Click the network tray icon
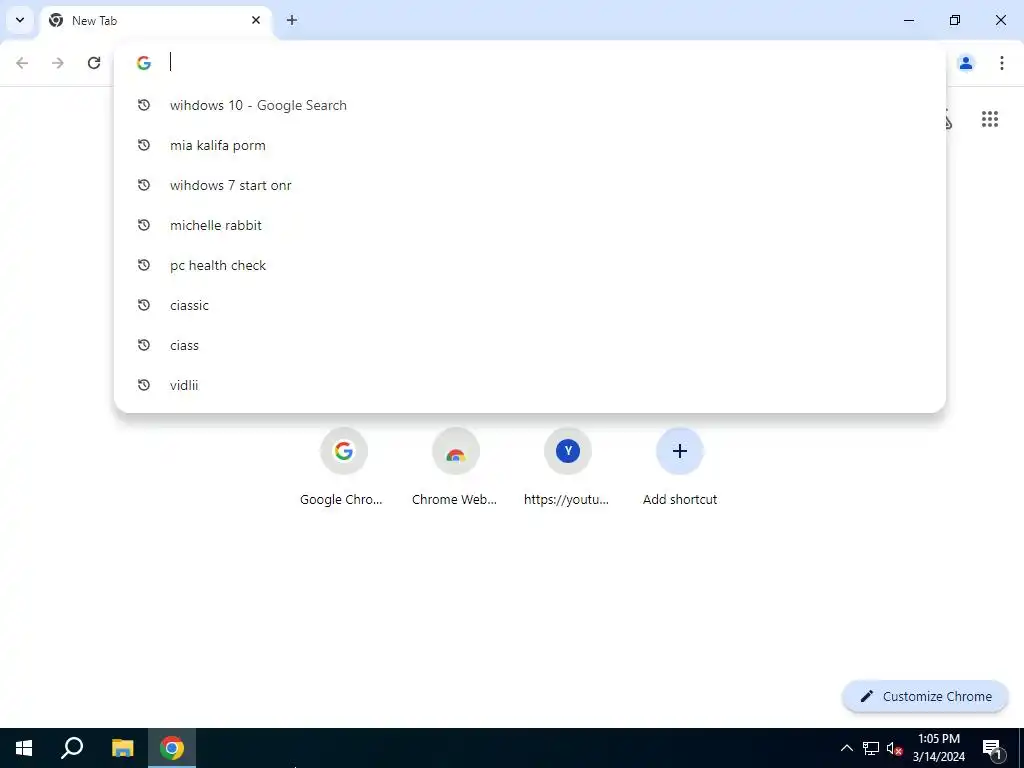 click(x=871, y=748)
